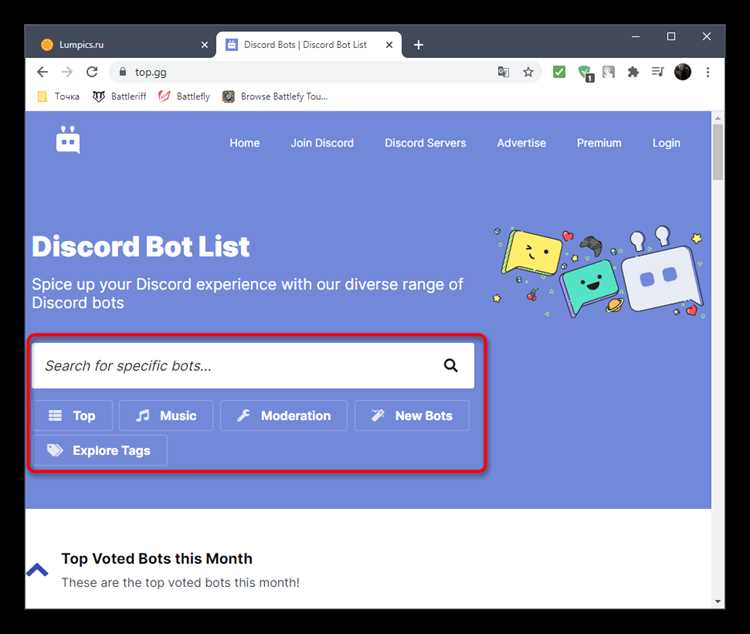Bookmark this page with star icon
This screenshot has height=634, width=750.
click(528, 72)
